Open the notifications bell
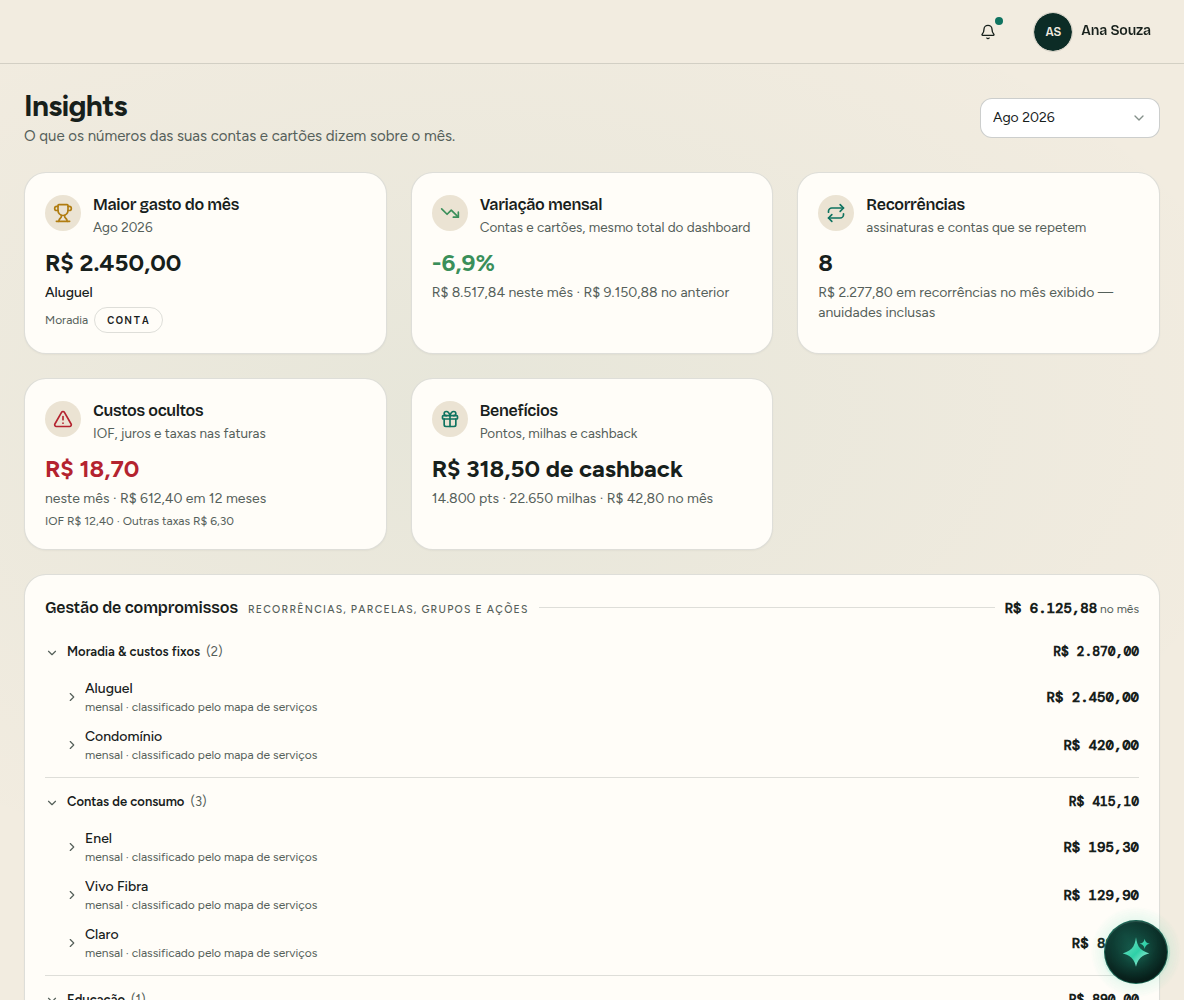Viewport: 1184px width, 1000px height. (988, 32)
